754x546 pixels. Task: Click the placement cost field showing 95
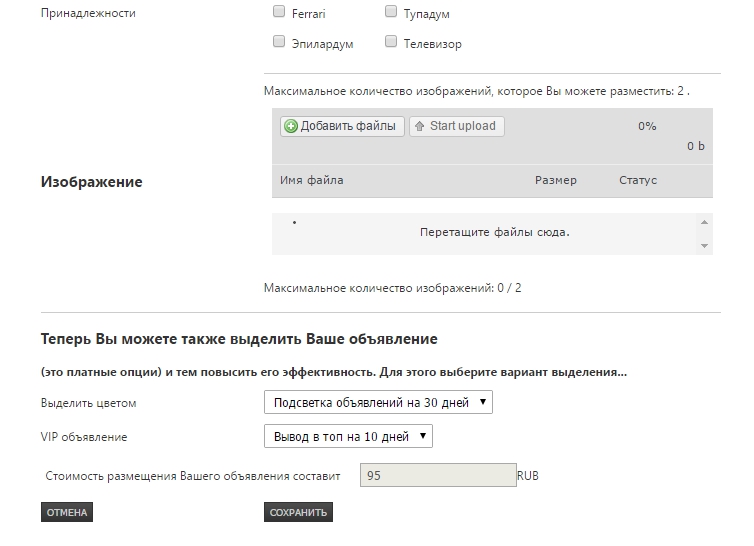click(436, 476)
